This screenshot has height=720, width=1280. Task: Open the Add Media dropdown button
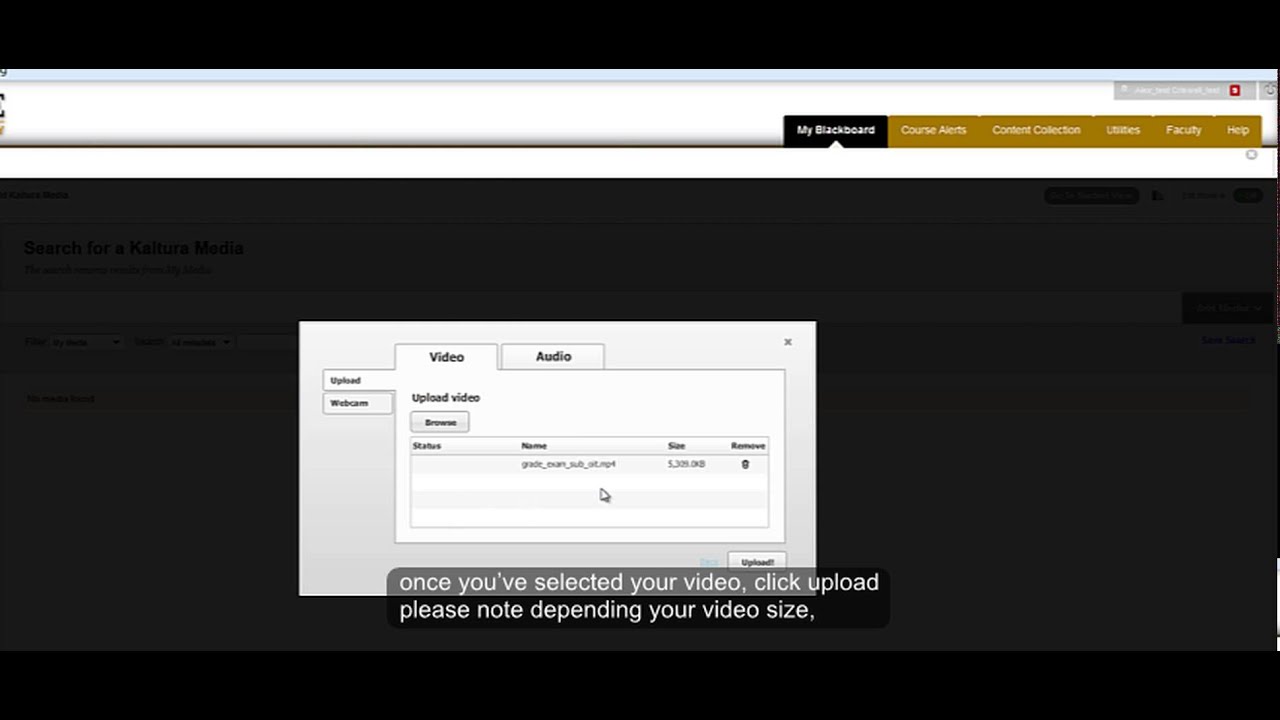coord(1227,308)
